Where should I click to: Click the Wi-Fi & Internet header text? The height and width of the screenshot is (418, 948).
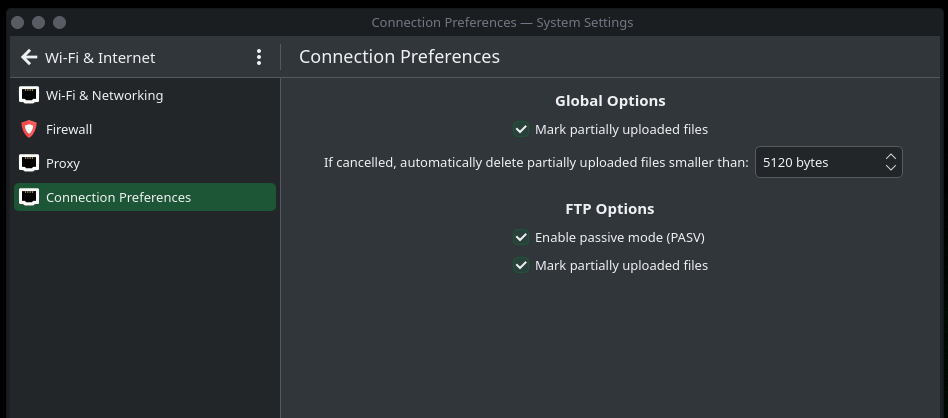pos(100,57)
